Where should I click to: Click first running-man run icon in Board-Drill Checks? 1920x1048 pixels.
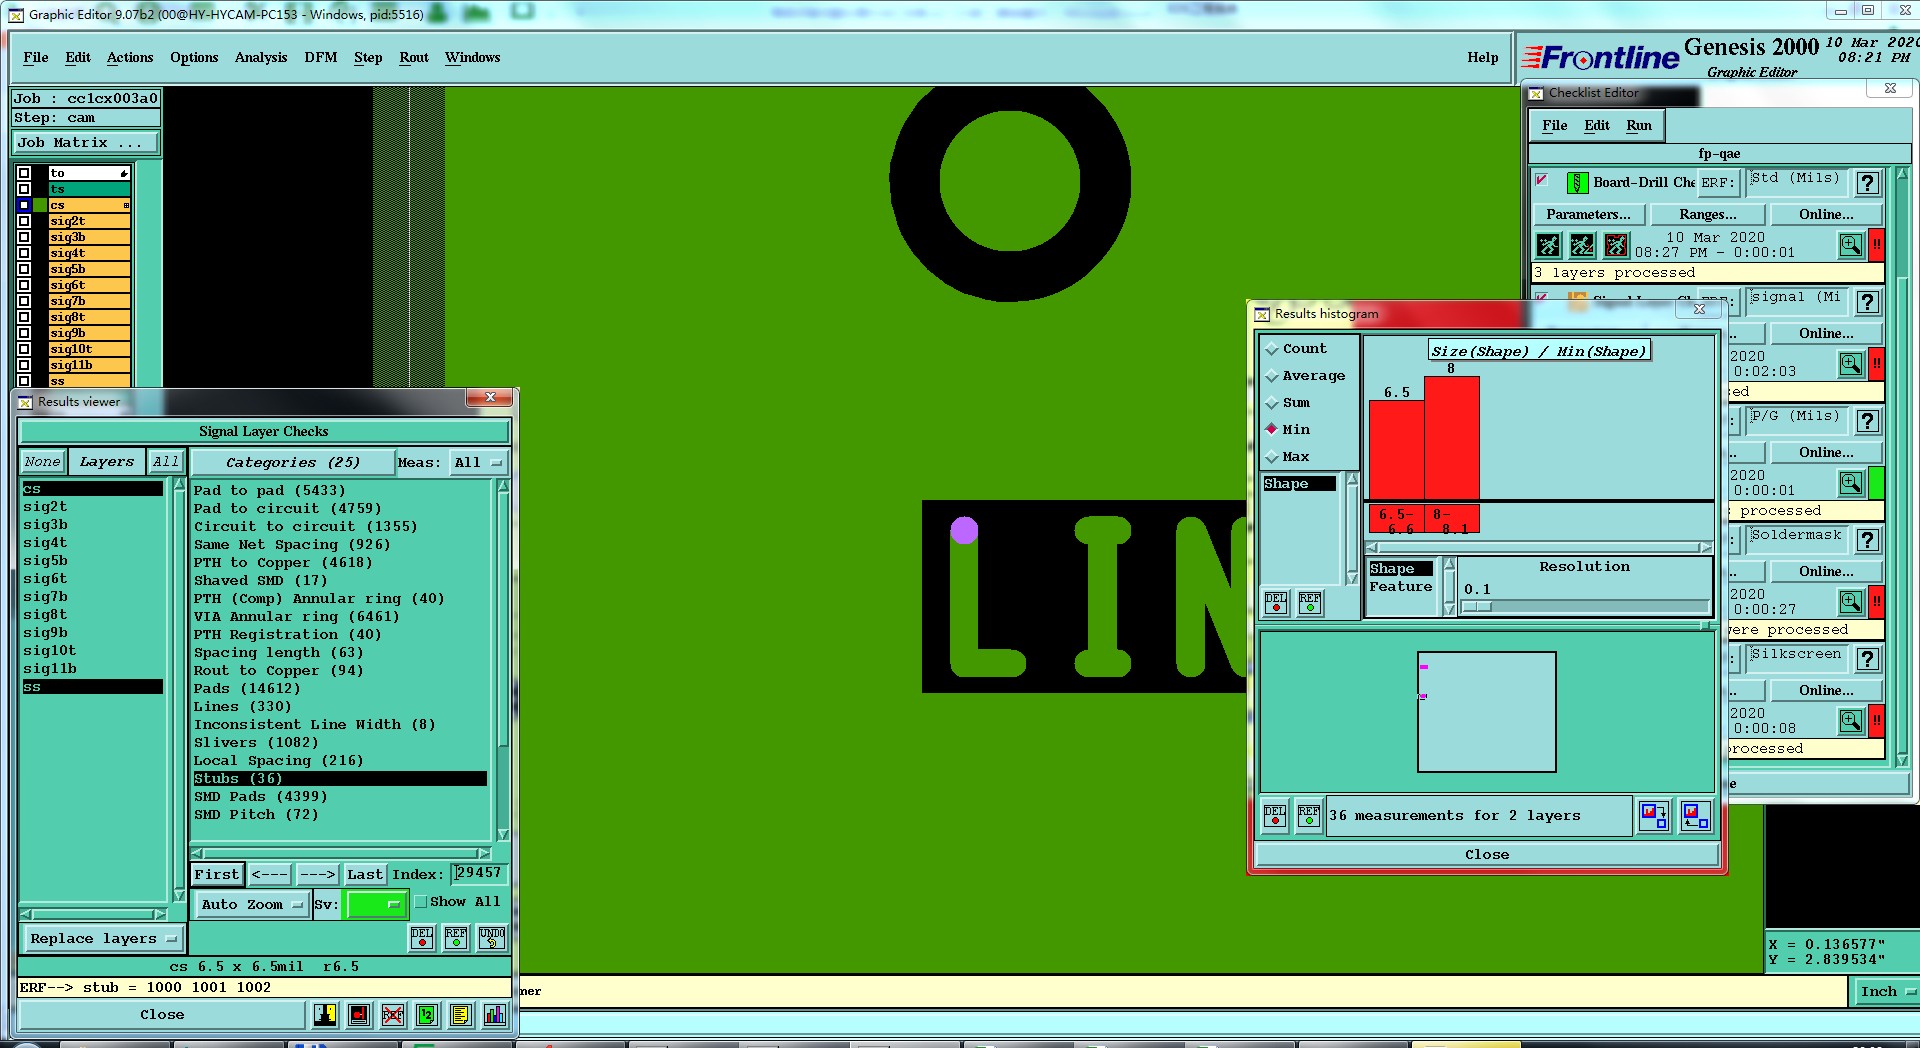tap(1548, 244)
